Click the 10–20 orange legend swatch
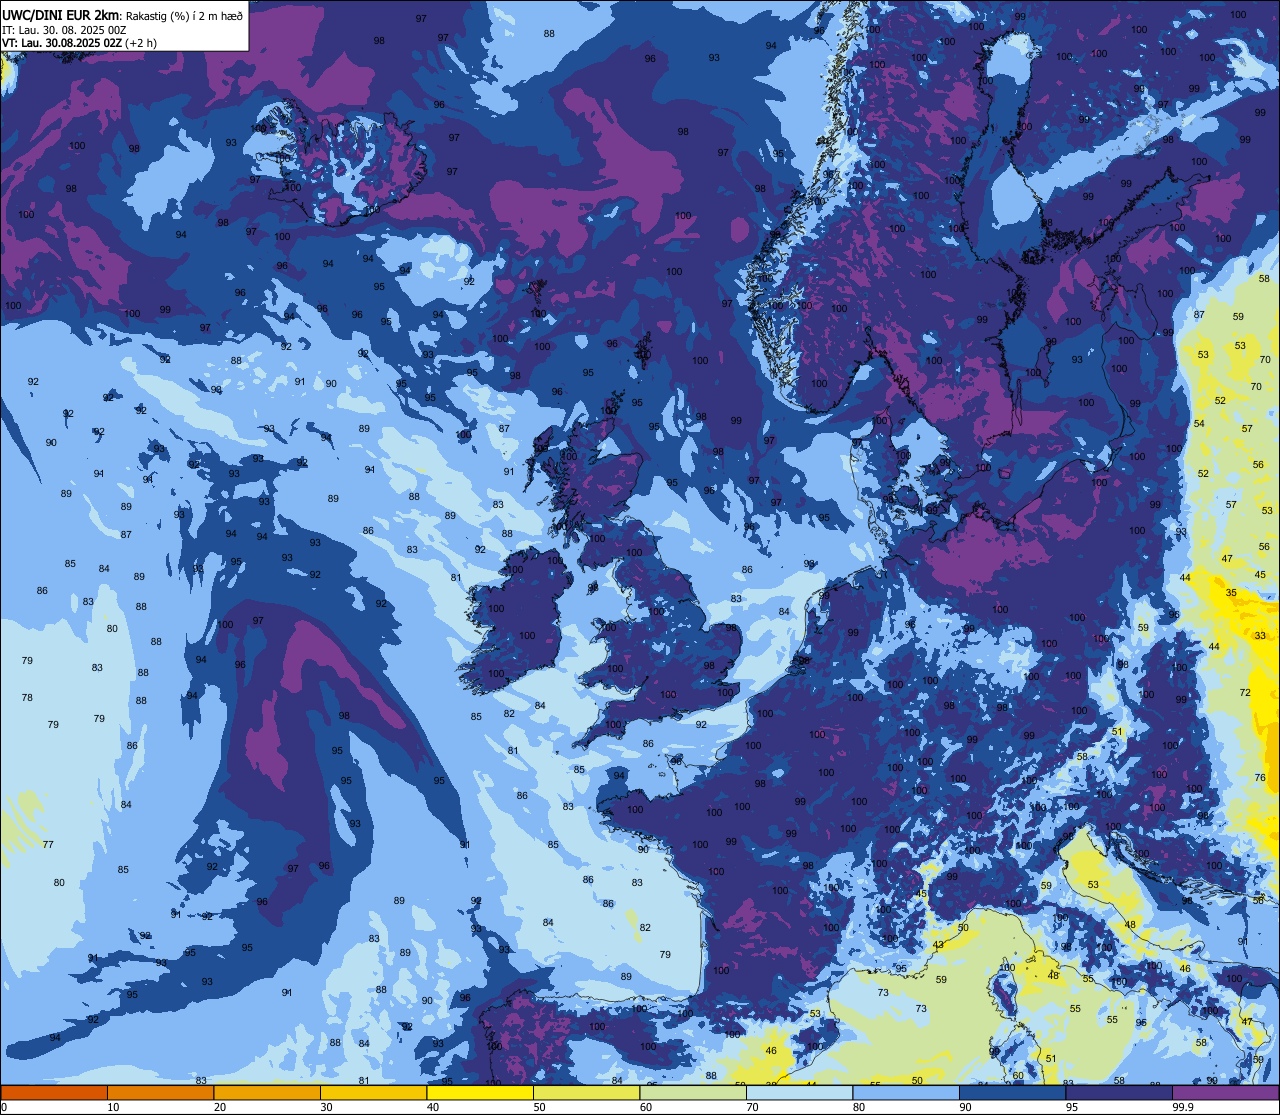This screenshot has width=1280, height=1115. point(160,1092)
